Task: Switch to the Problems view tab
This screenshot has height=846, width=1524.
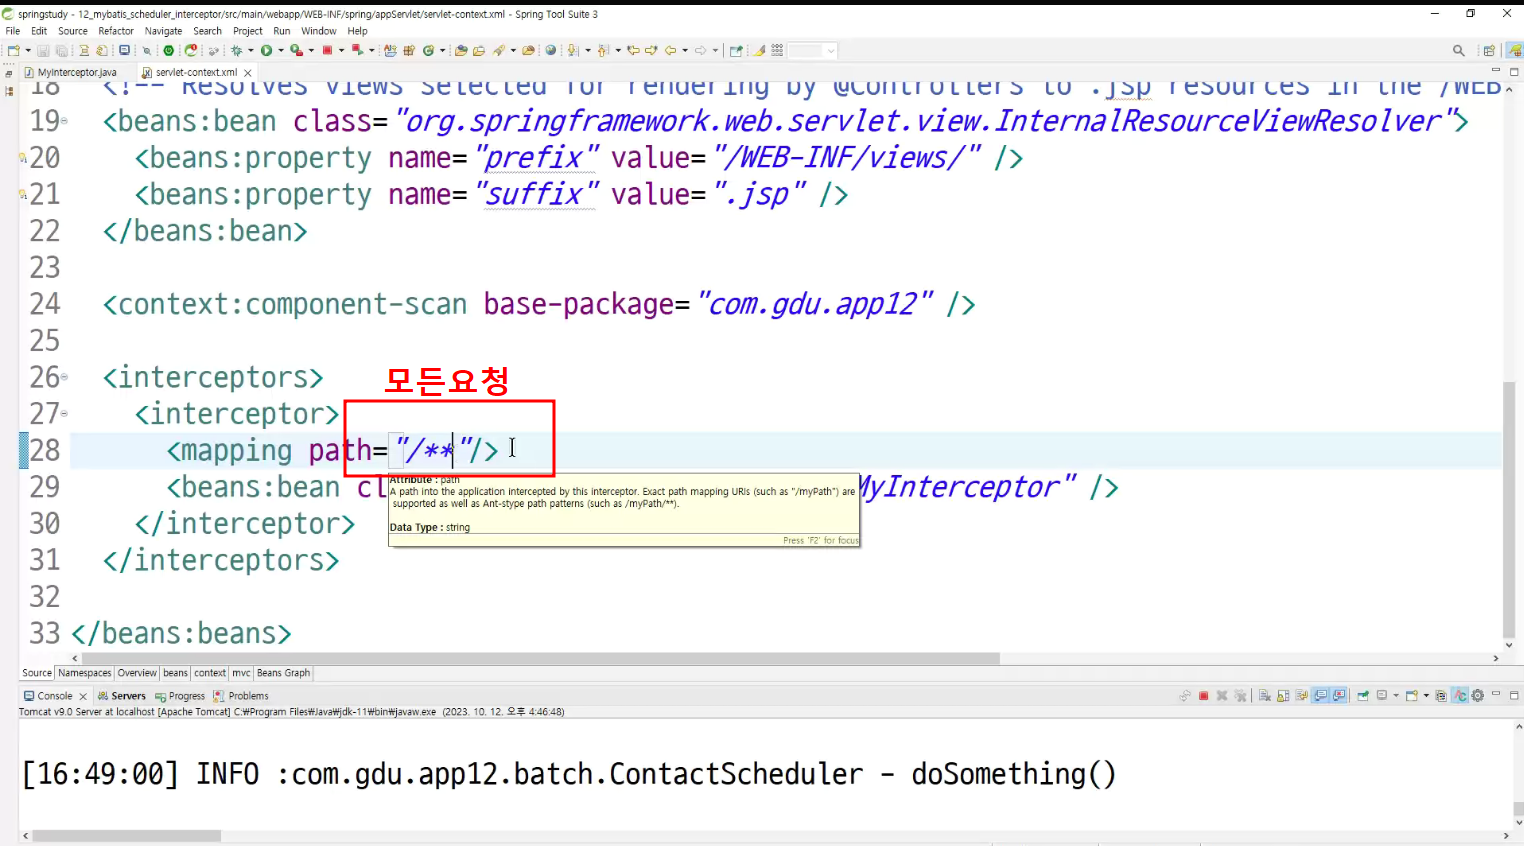Action: pos(241,696)
